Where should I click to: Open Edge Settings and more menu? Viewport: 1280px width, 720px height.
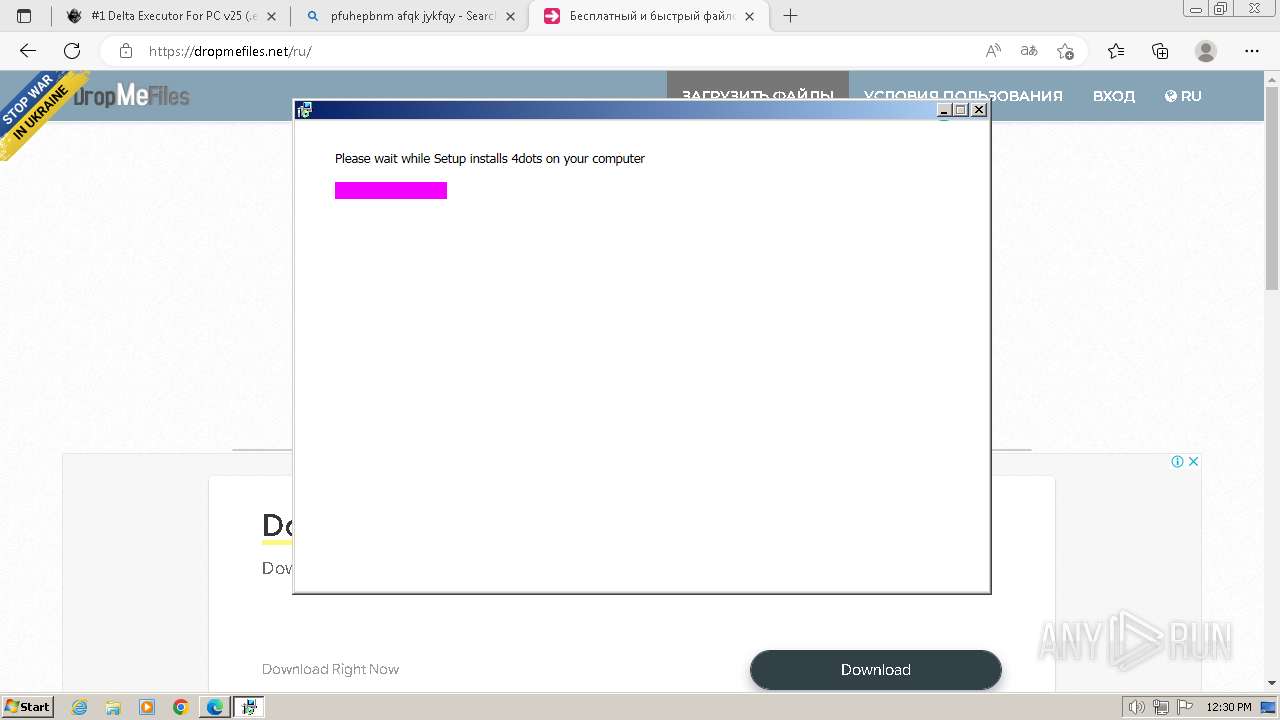click(x=1252, y=51)
